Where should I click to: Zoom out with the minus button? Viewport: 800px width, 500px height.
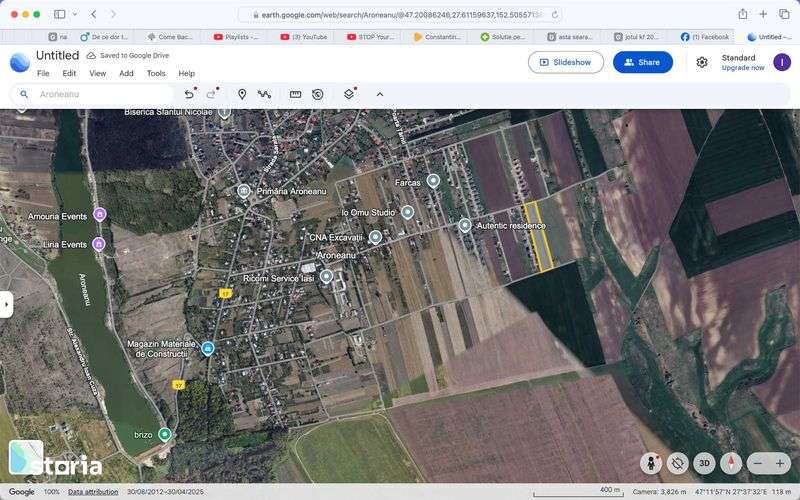(x=758, y=463)
